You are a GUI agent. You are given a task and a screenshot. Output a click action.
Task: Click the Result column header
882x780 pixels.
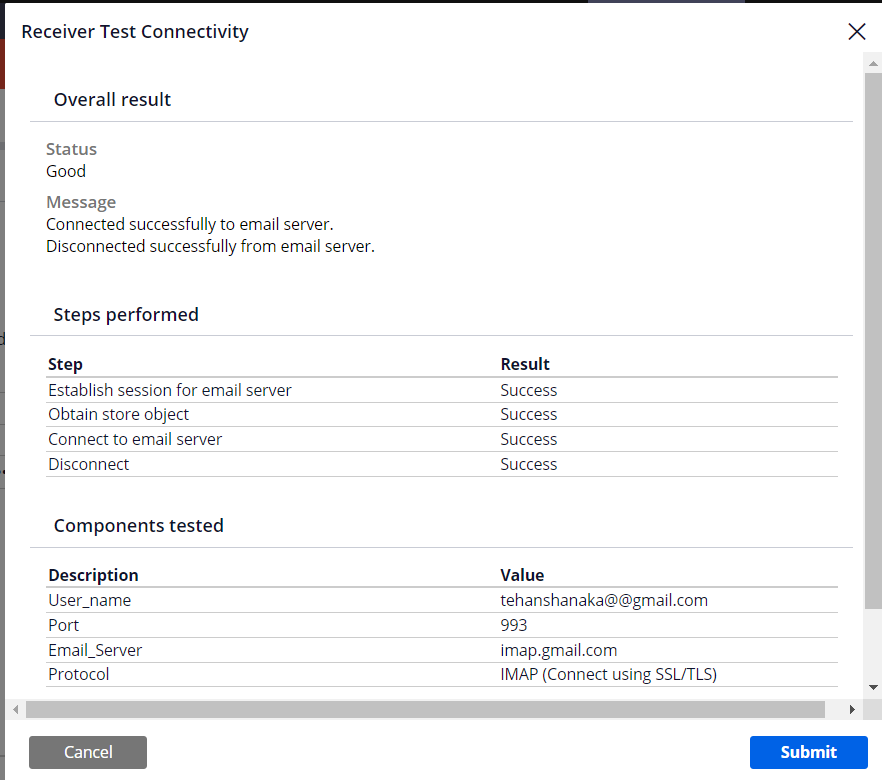(x=525, y=364)
